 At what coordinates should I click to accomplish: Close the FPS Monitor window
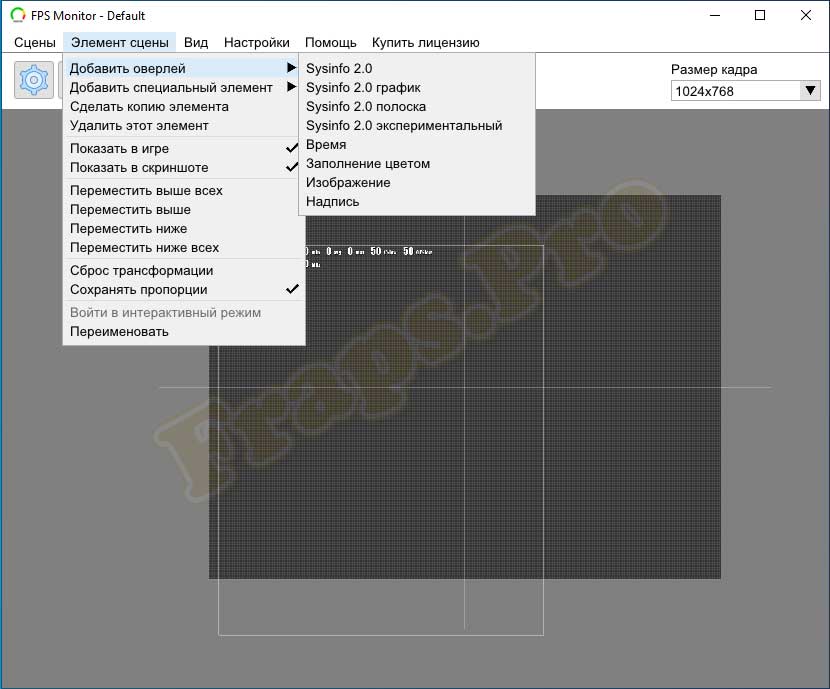806,15
